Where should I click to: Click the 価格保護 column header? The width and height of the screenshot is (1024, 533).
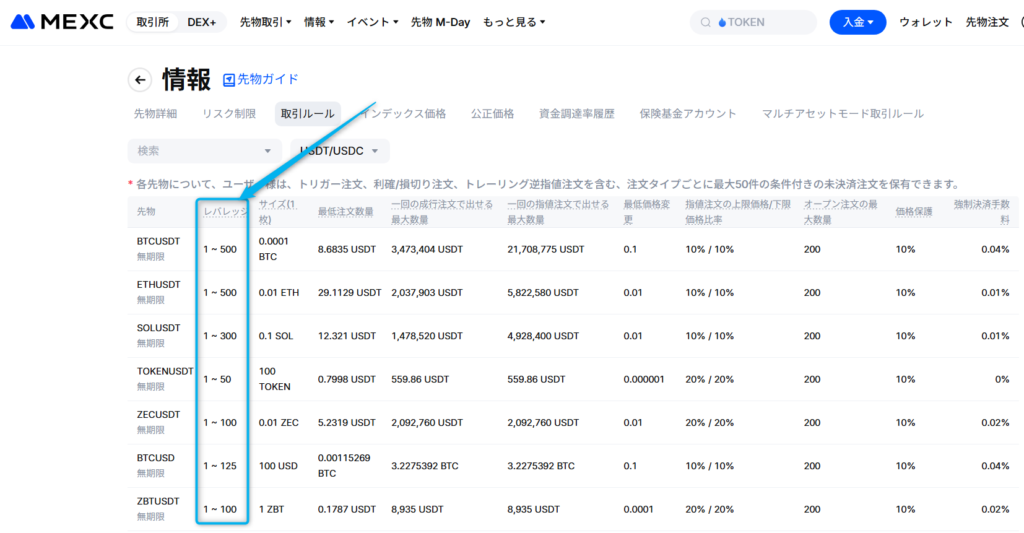click(914, 212)
